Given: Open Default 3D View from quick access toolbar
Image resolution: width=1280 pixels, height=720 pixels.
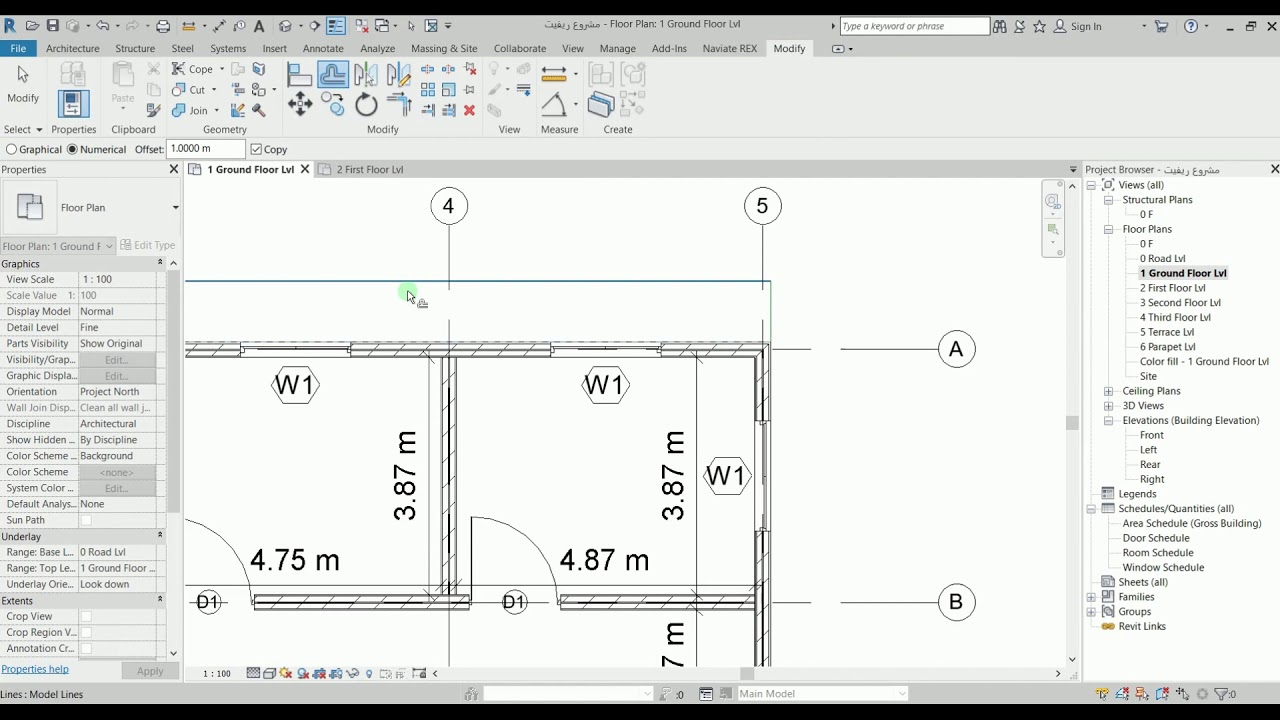Looking at the screenshot, I should pos(285,26).
